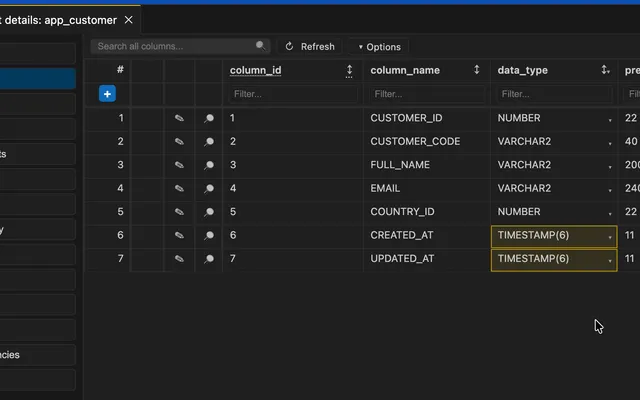This screenshot has width=640, height=400.
Task: Open details magnifier for COUNTRY_ID row
Action: (209, 212)
